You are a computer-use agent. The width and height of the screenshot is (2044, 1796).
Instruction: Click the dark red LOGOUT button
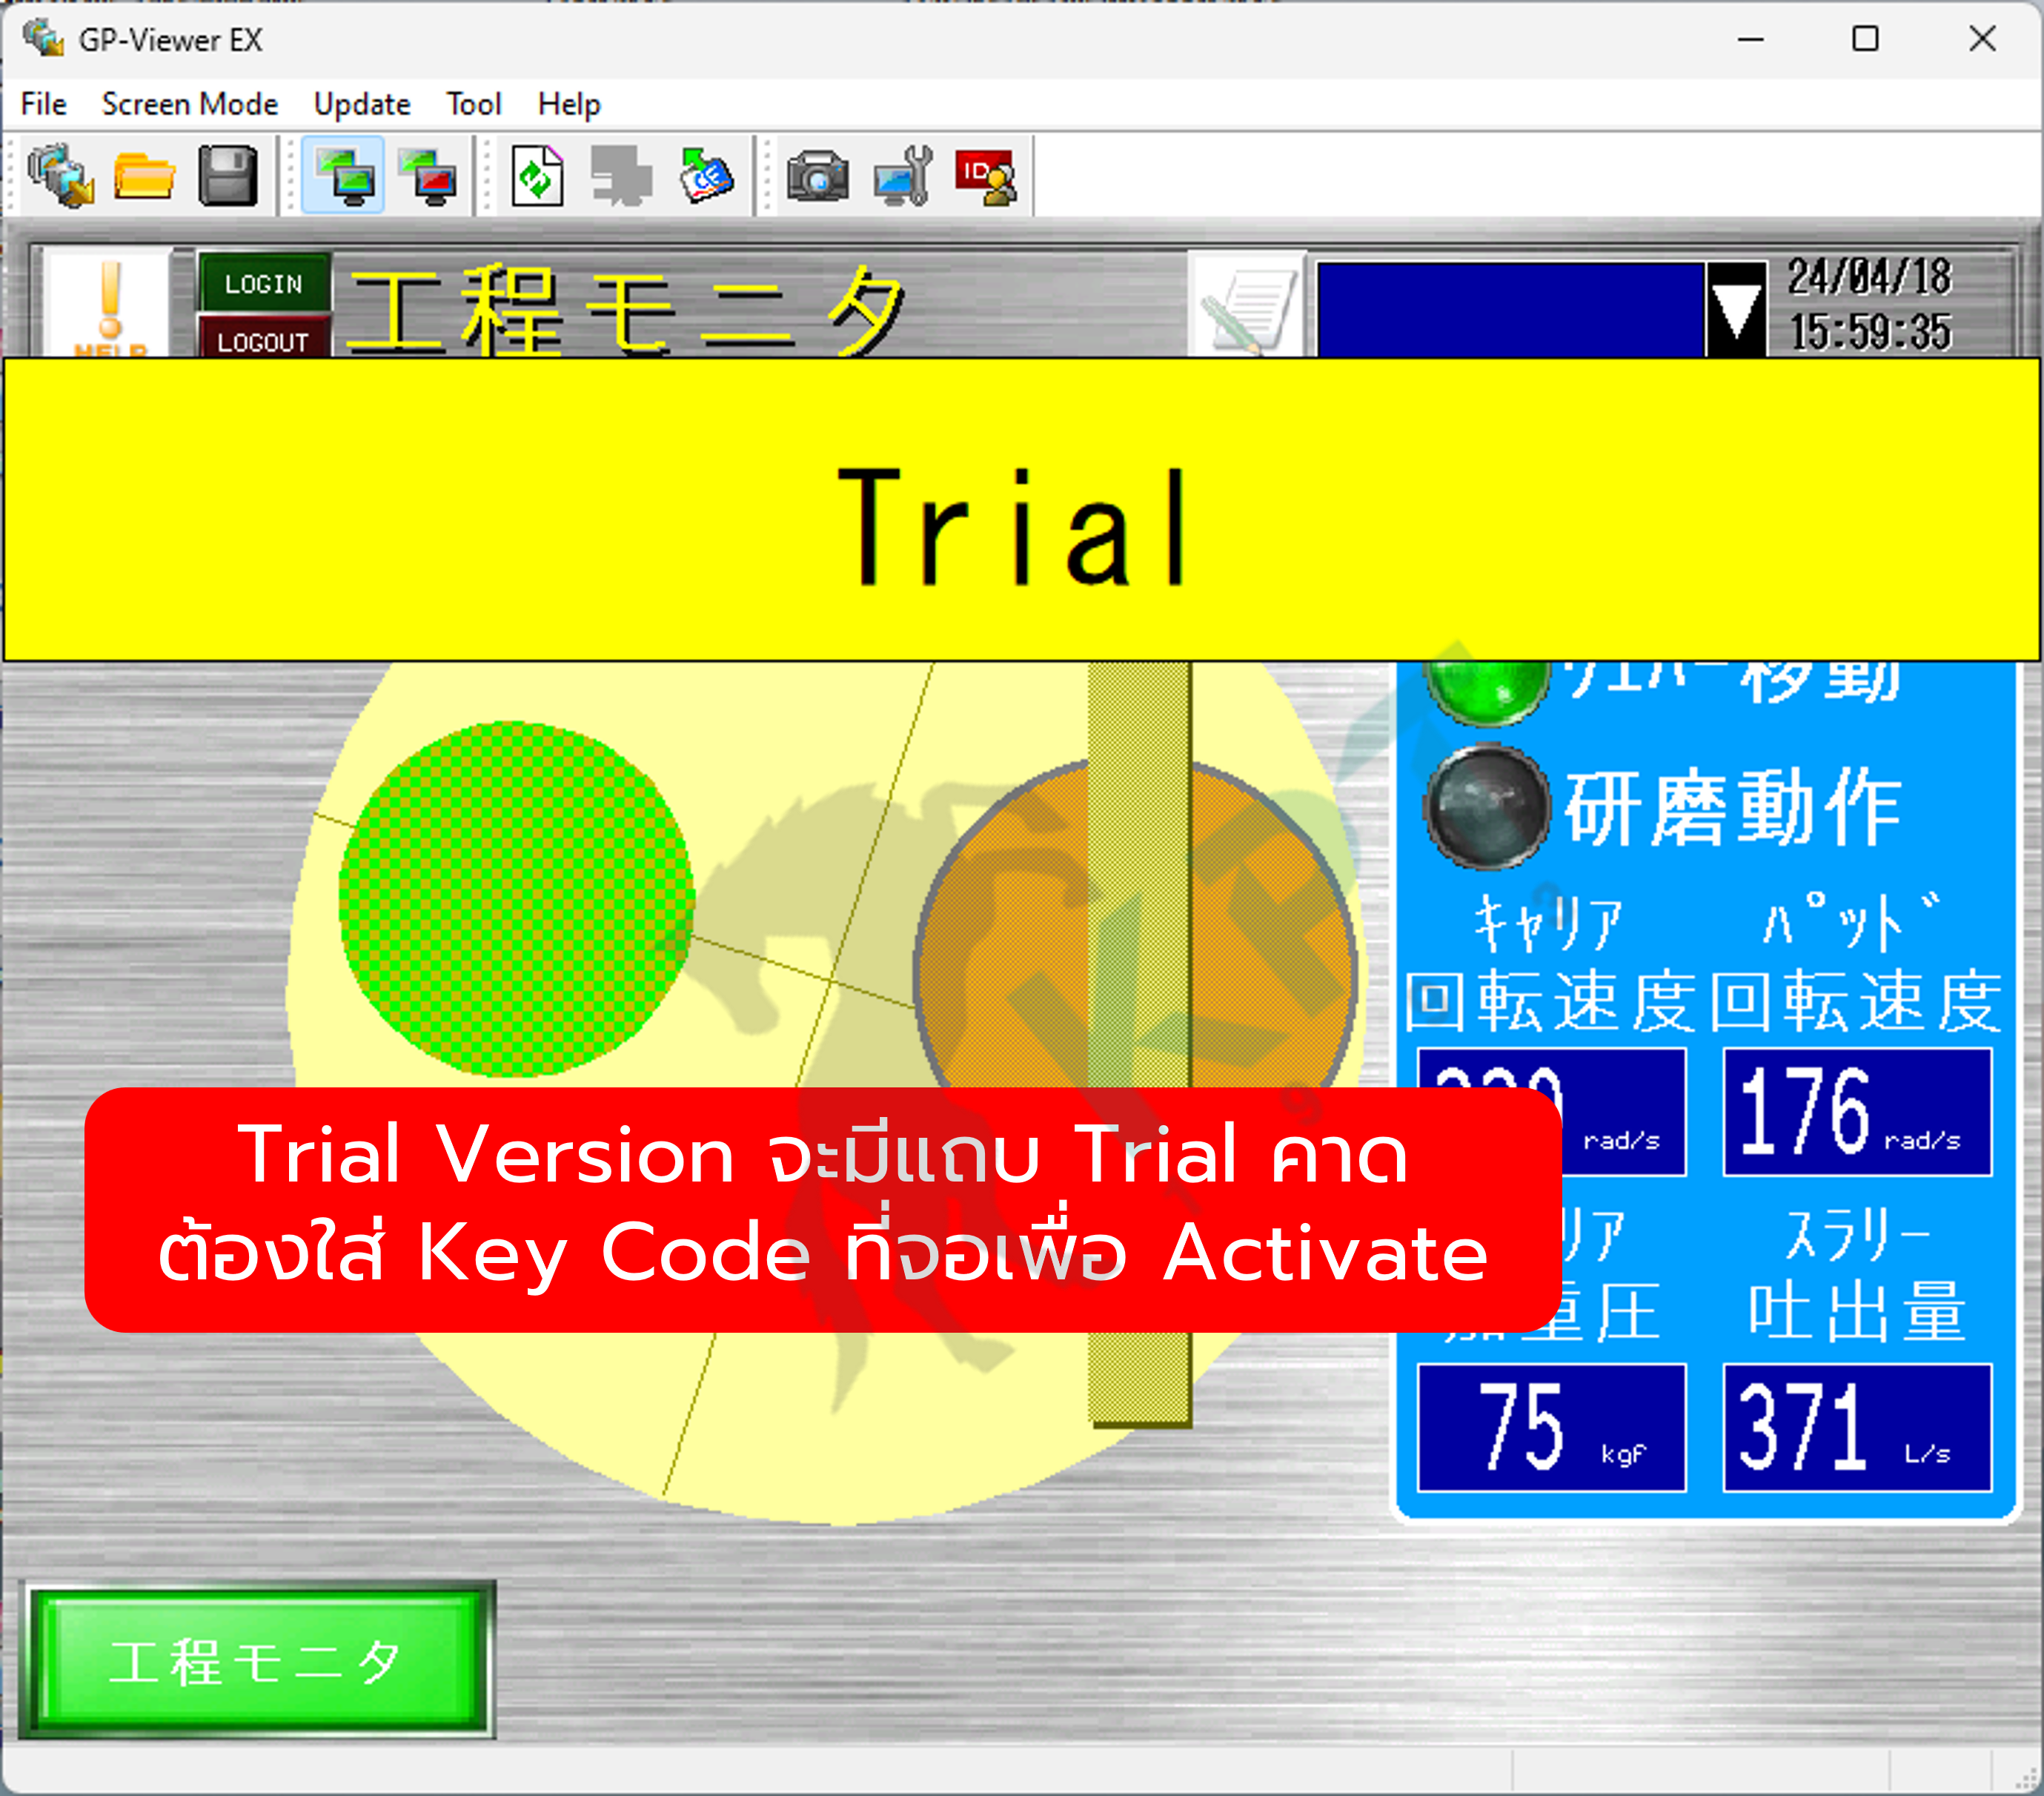[x=263, y=338]
